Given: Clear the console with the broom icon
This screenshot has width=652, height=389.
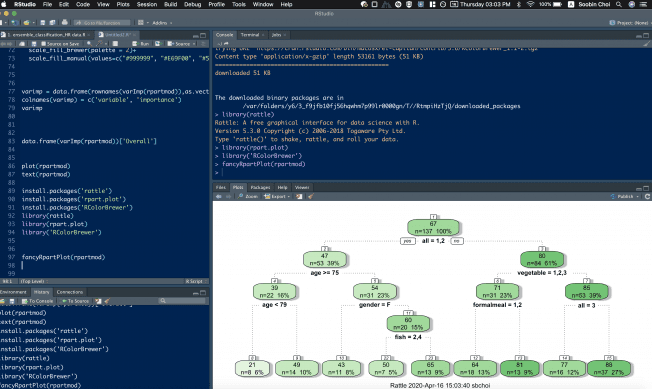Looking at the screenshot, I should tap(646, 43).
